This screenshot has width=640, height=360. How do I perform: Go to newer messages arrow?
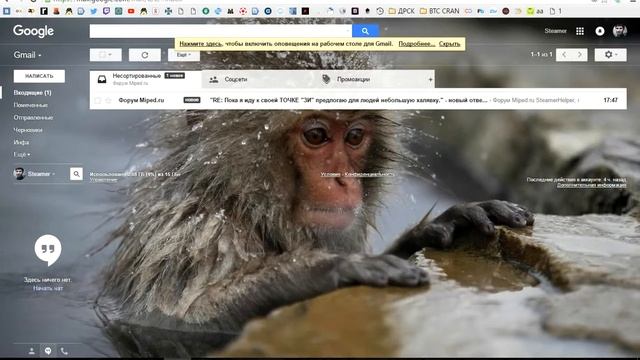tap(564, 55)
